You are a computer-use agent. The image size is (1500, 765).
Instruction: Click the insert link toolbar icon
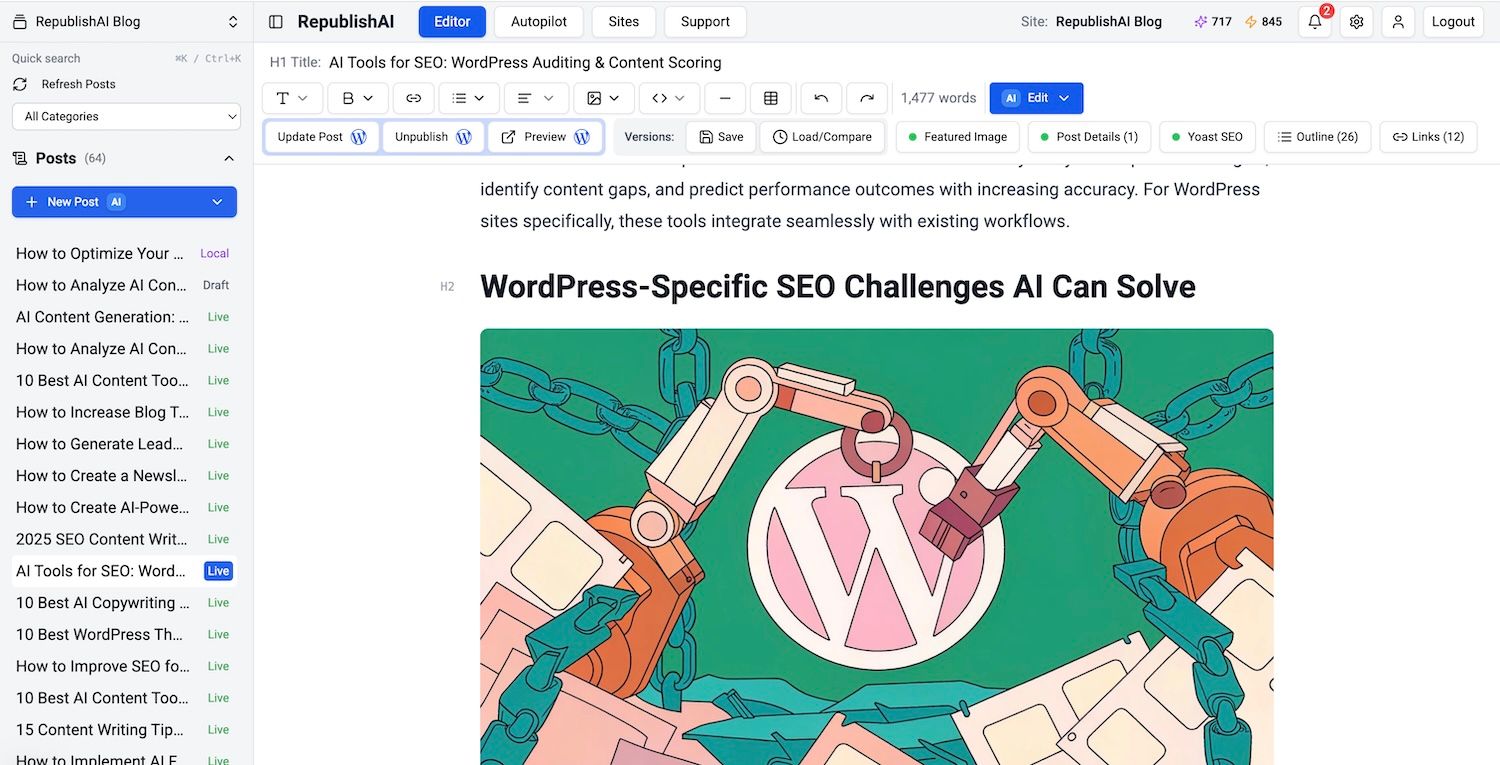(x=413, y=98)
